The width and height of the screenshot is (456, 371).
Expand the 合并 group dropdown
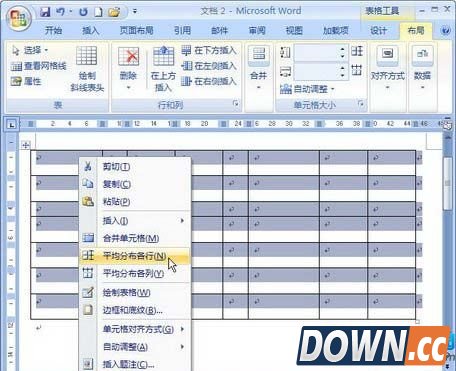point(259,69)
